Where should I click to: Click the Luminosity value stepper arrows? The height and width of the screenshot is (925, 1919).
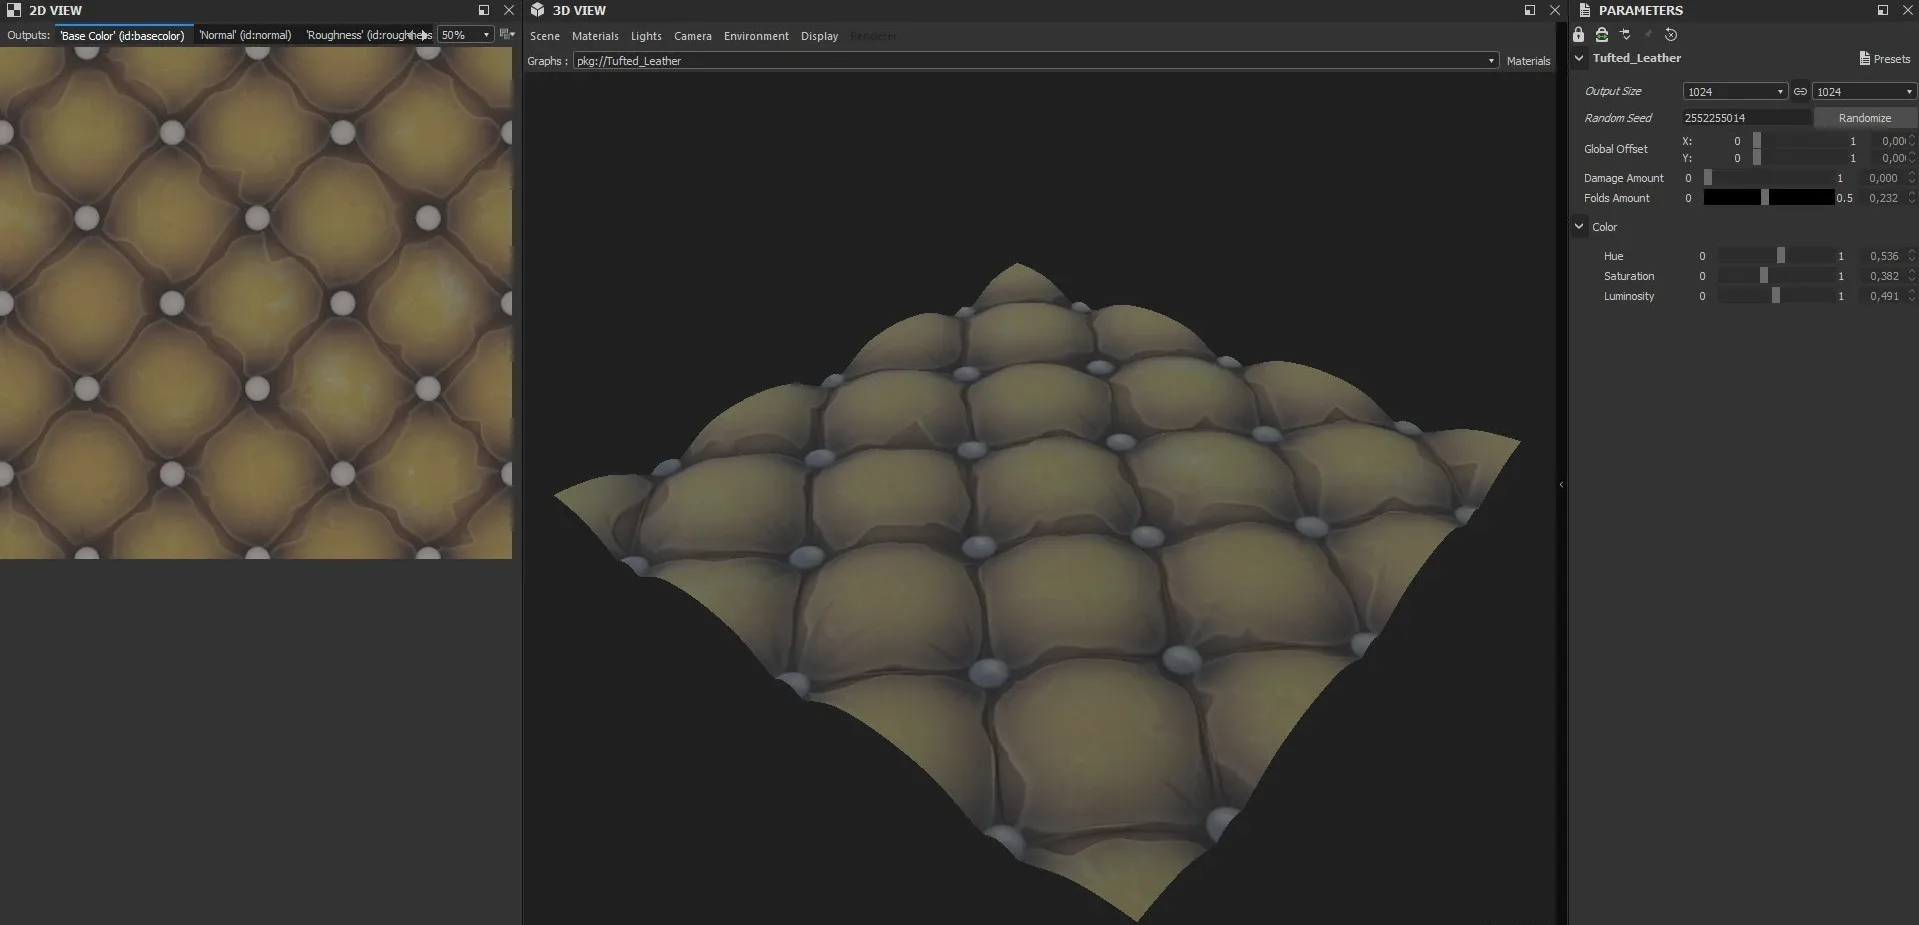point(1912,296)
